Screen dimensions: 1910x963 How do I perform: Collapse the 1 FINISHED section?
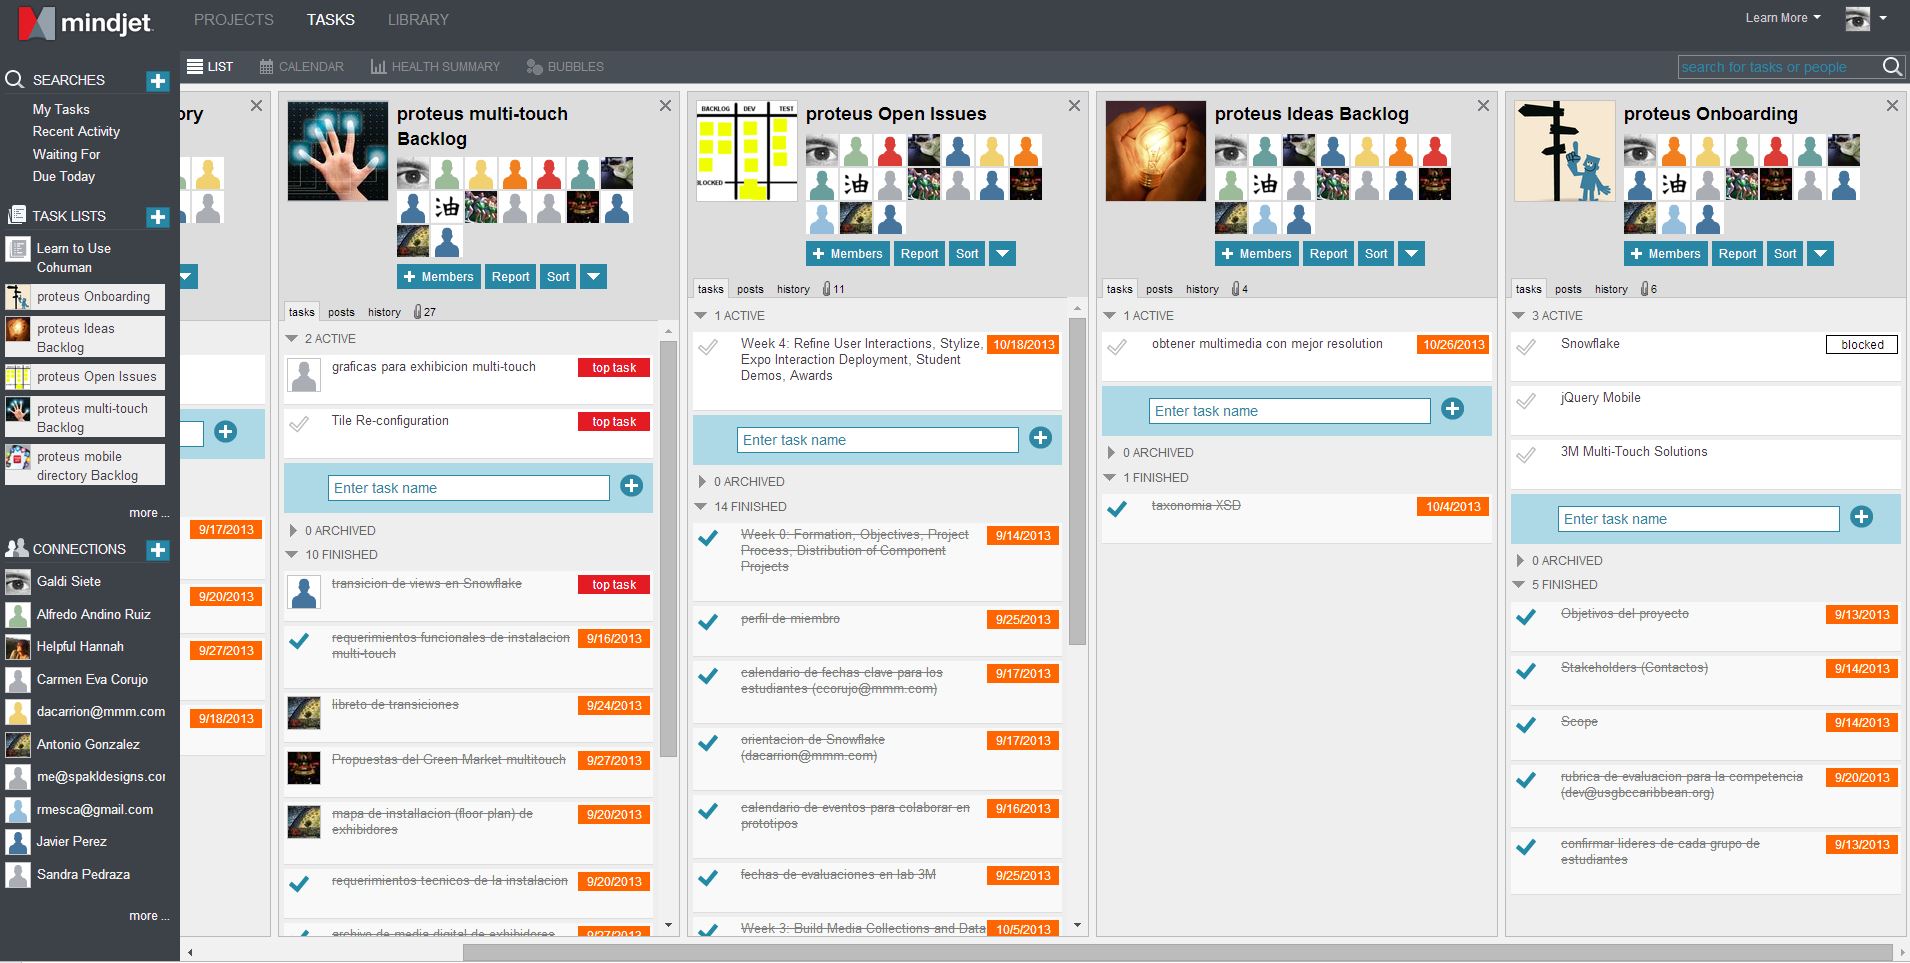[x=1110, y=478]
